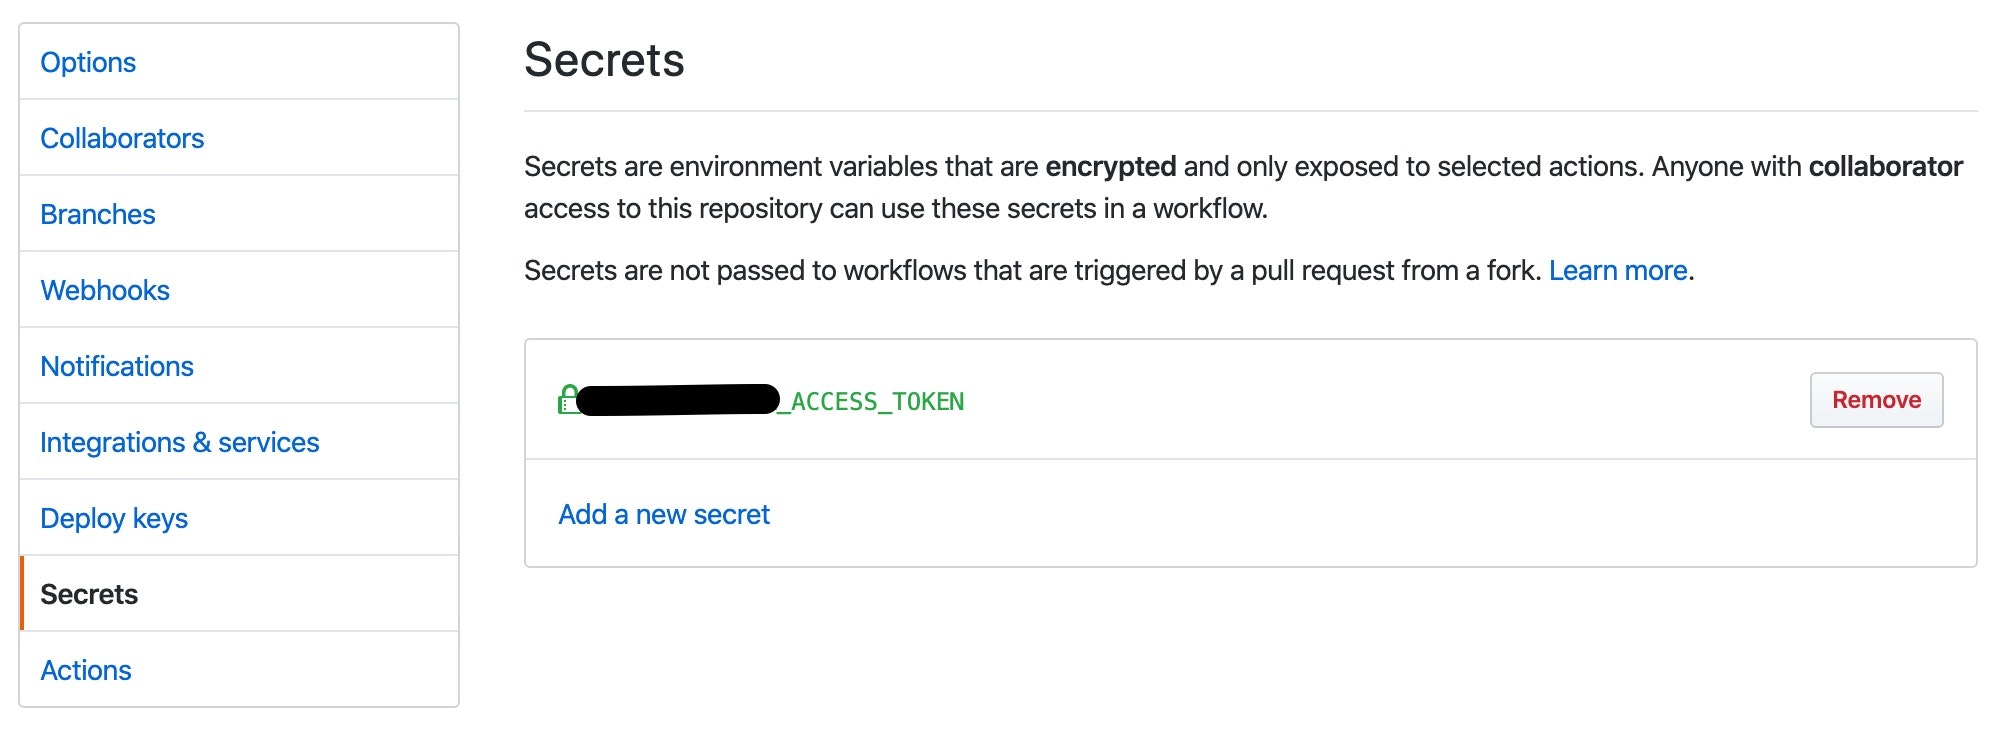Click the green lock icon beside the secret
Image resolution: width=2006 pixels, height=734 pixels.
pos(567,400)
